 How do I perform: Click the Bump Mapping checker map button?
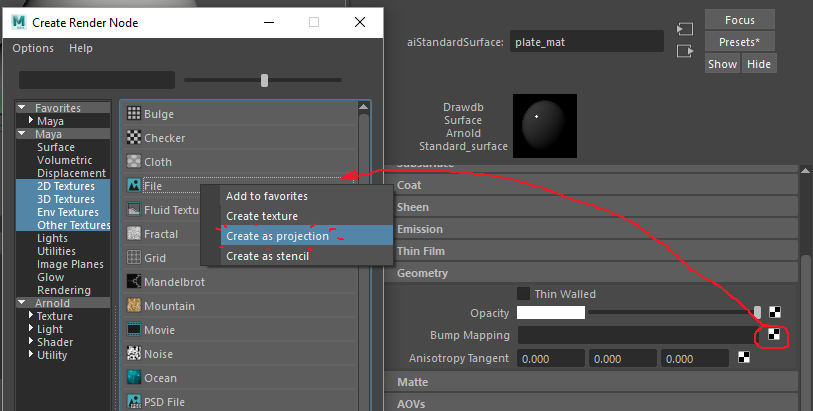click(x=775, y=335)
